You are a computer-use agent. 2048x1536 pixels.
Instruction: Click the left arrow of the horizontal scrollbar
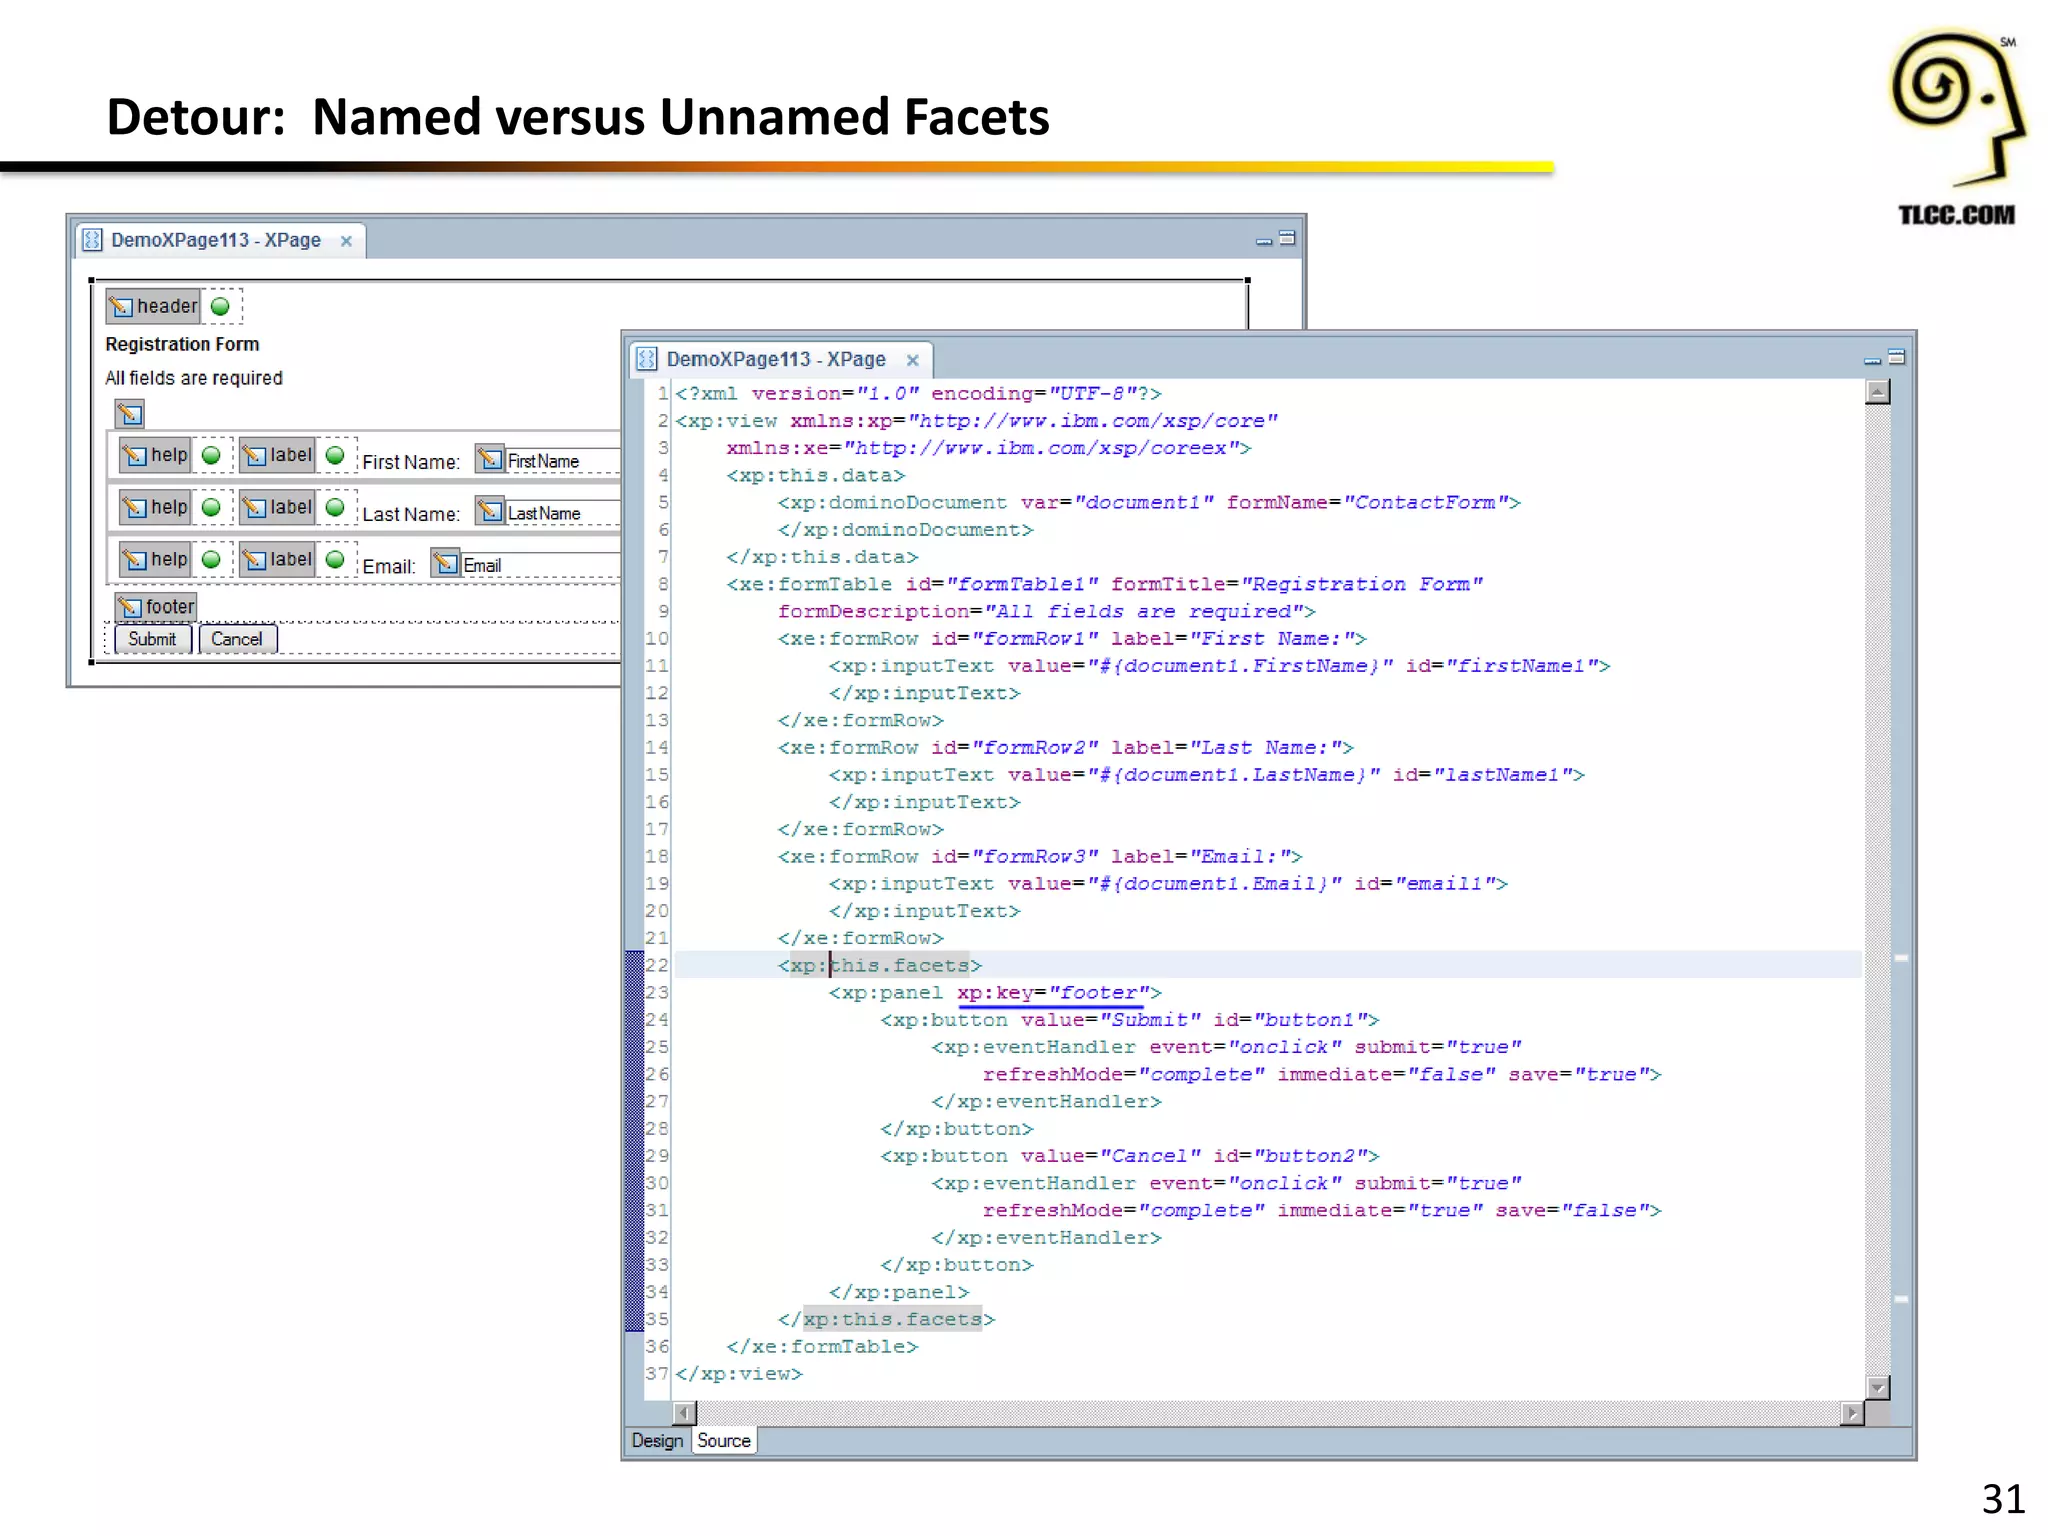pos(685,1413)
